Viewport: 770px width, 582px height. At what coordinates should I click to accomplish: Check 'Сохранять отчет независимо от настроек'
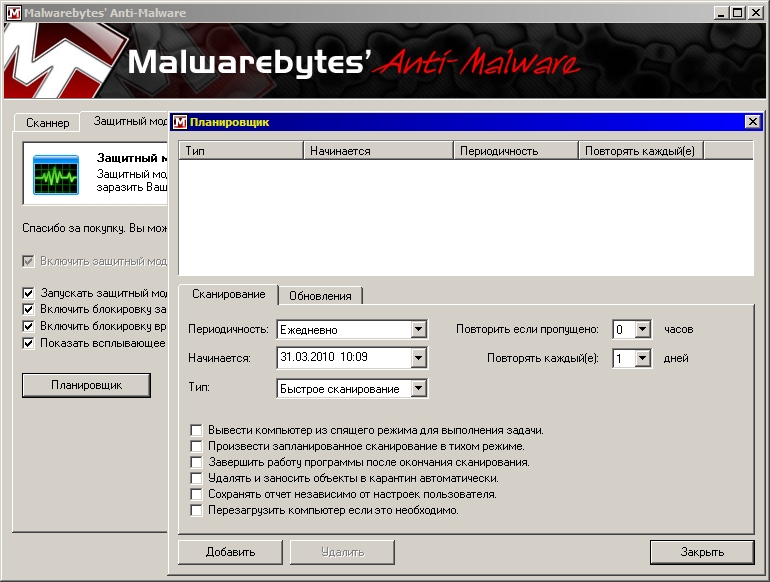[x=196, y=494]
